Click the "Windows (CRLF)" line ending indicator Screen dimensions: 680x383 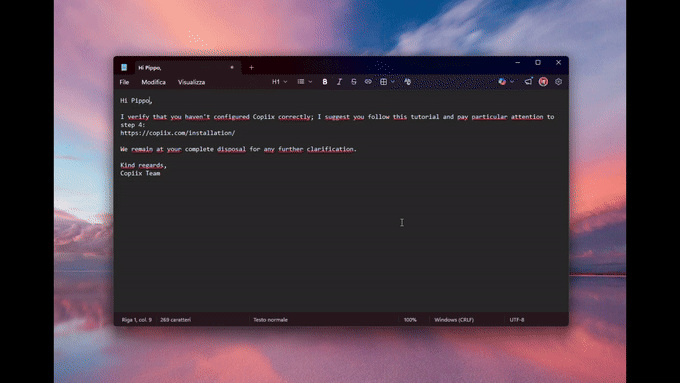click(454, 320)
